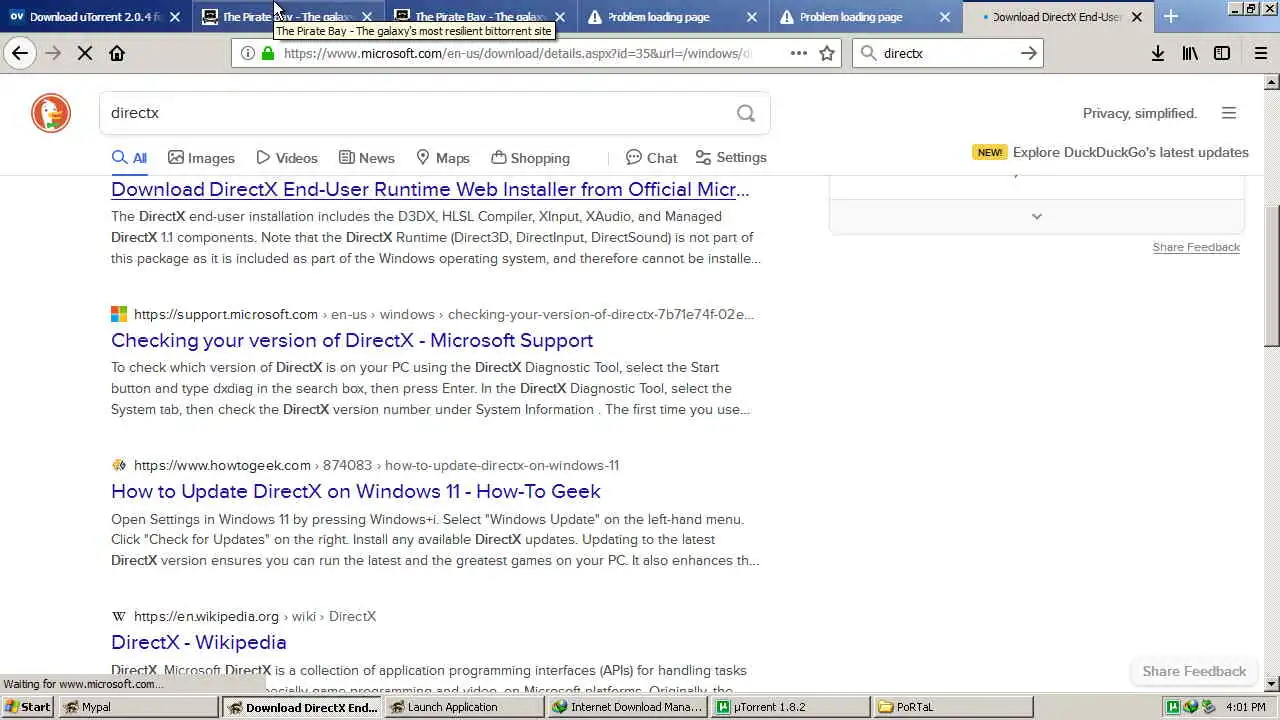Submit the directx search with arrow button
Viewport: 1280px width, 720px height.
tap(1028, 53)
